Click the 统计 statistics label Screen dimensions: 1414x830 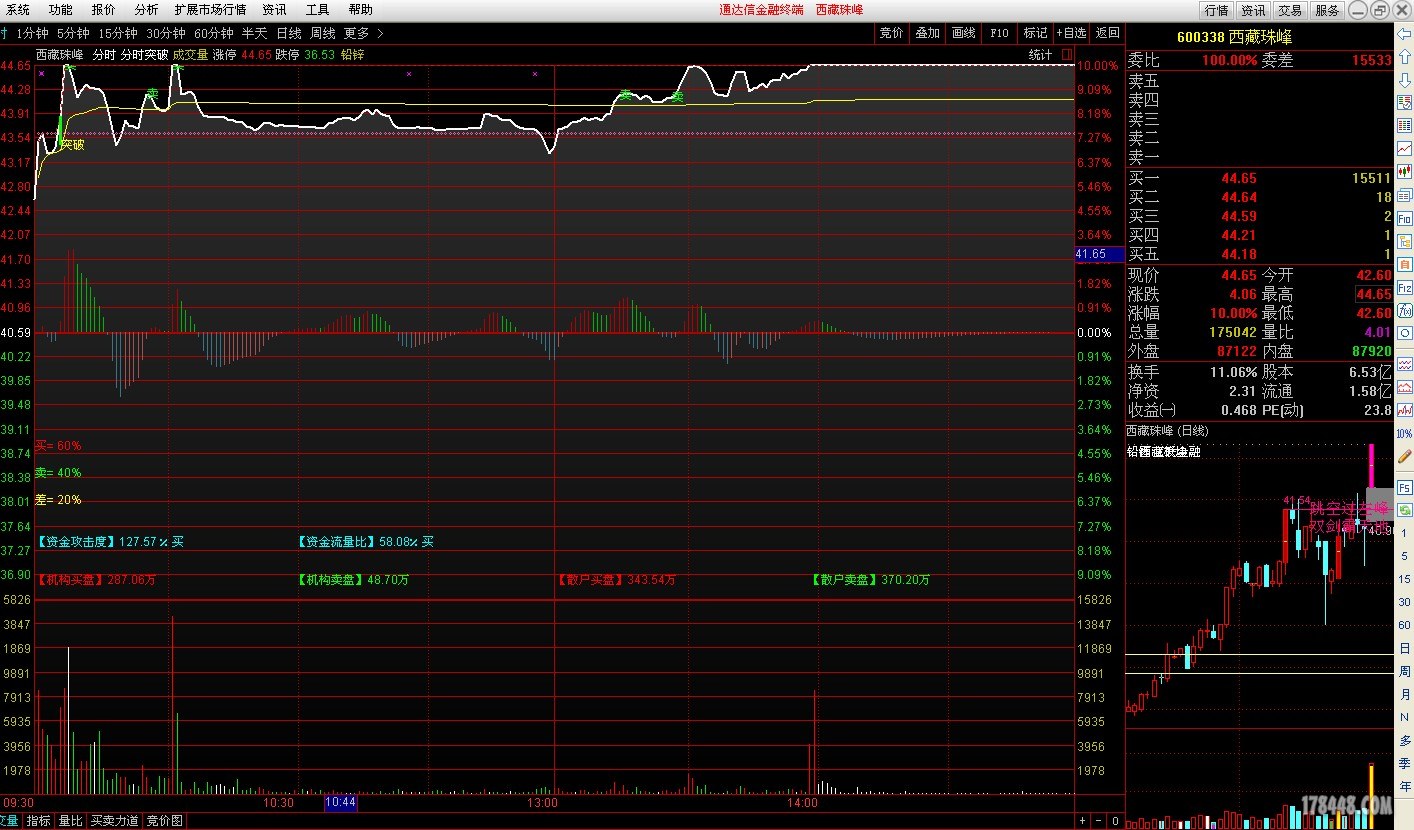pyautogui.click(x=1040, y=55)
